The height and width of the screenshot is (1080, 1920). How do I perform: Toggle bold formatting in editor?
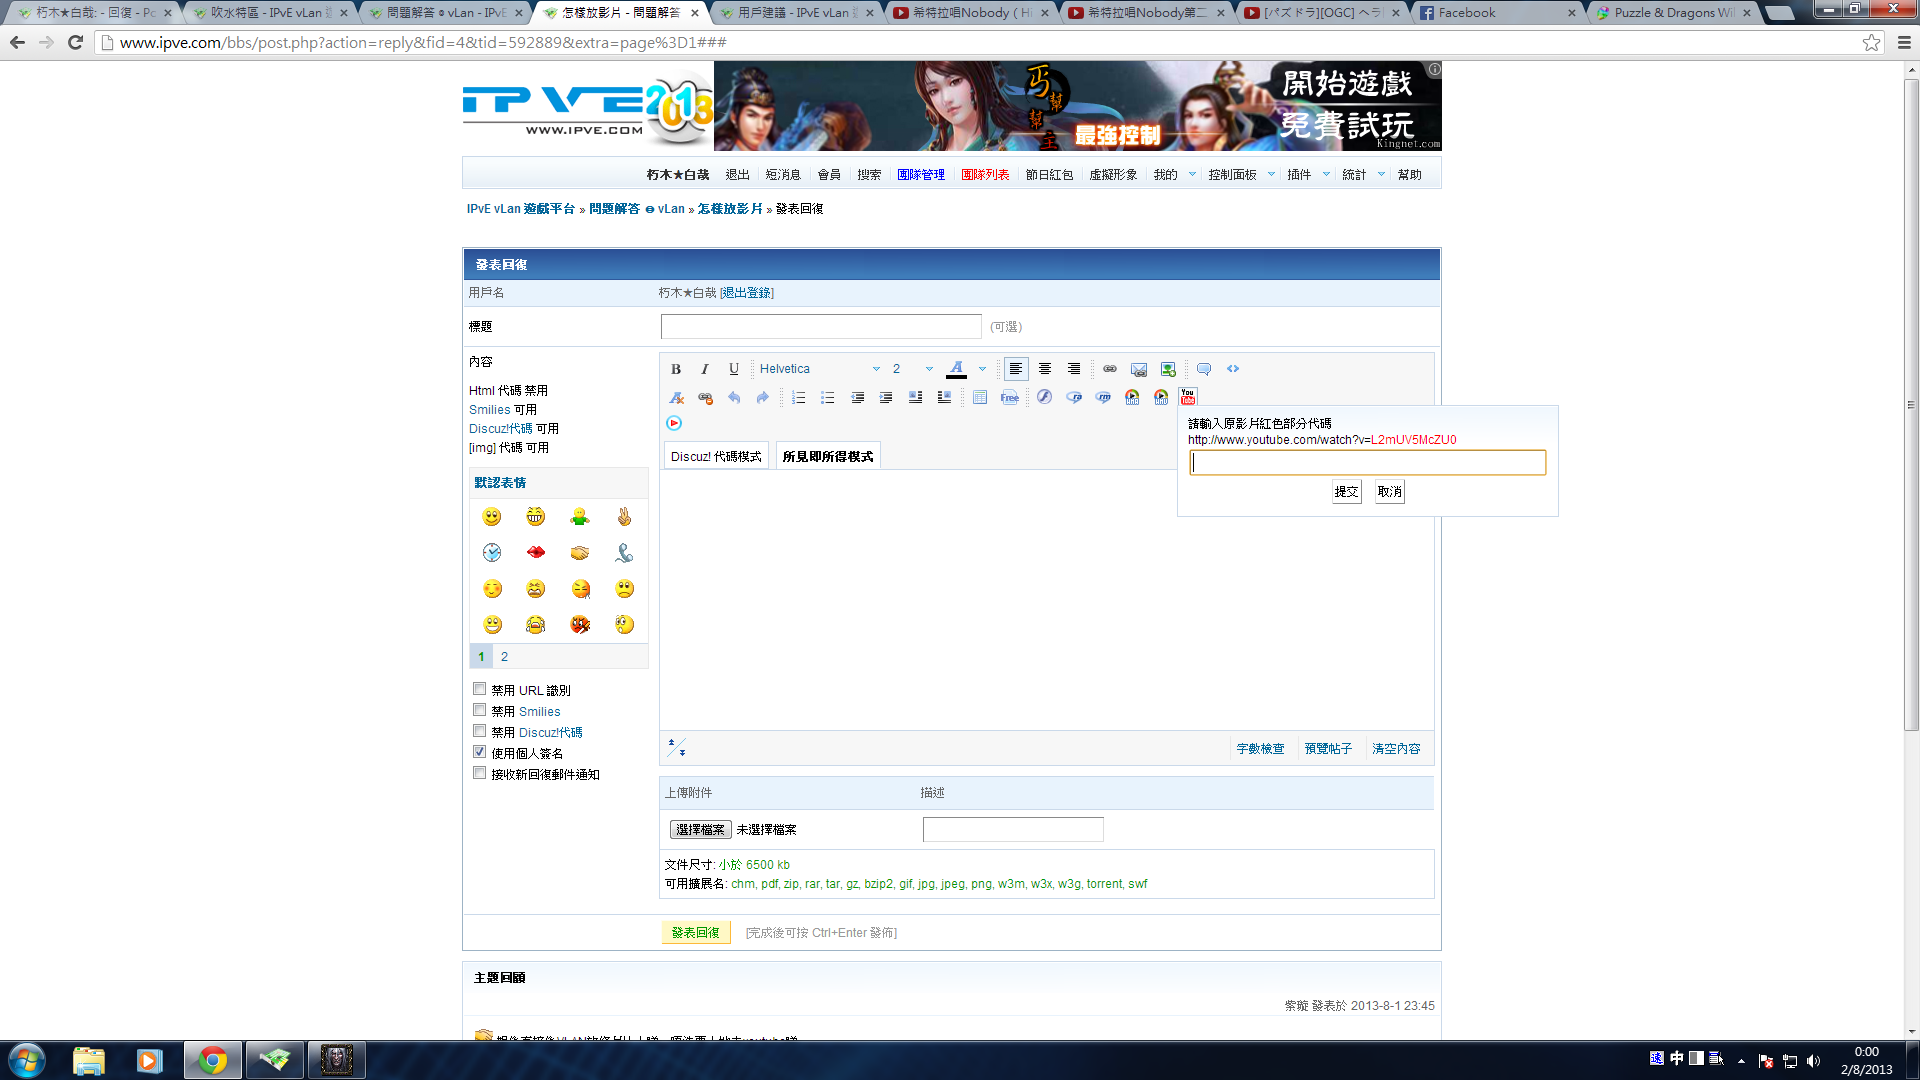[x=676, y=369]
